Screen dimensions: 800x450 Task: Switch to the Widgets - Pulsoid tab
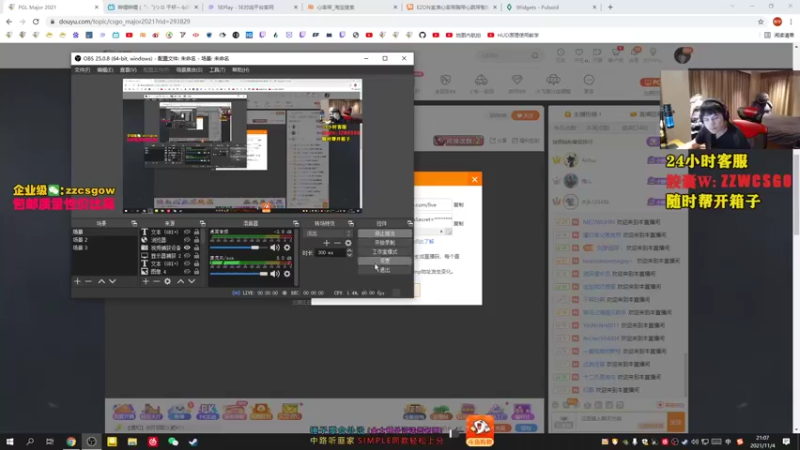click(552, 7)
